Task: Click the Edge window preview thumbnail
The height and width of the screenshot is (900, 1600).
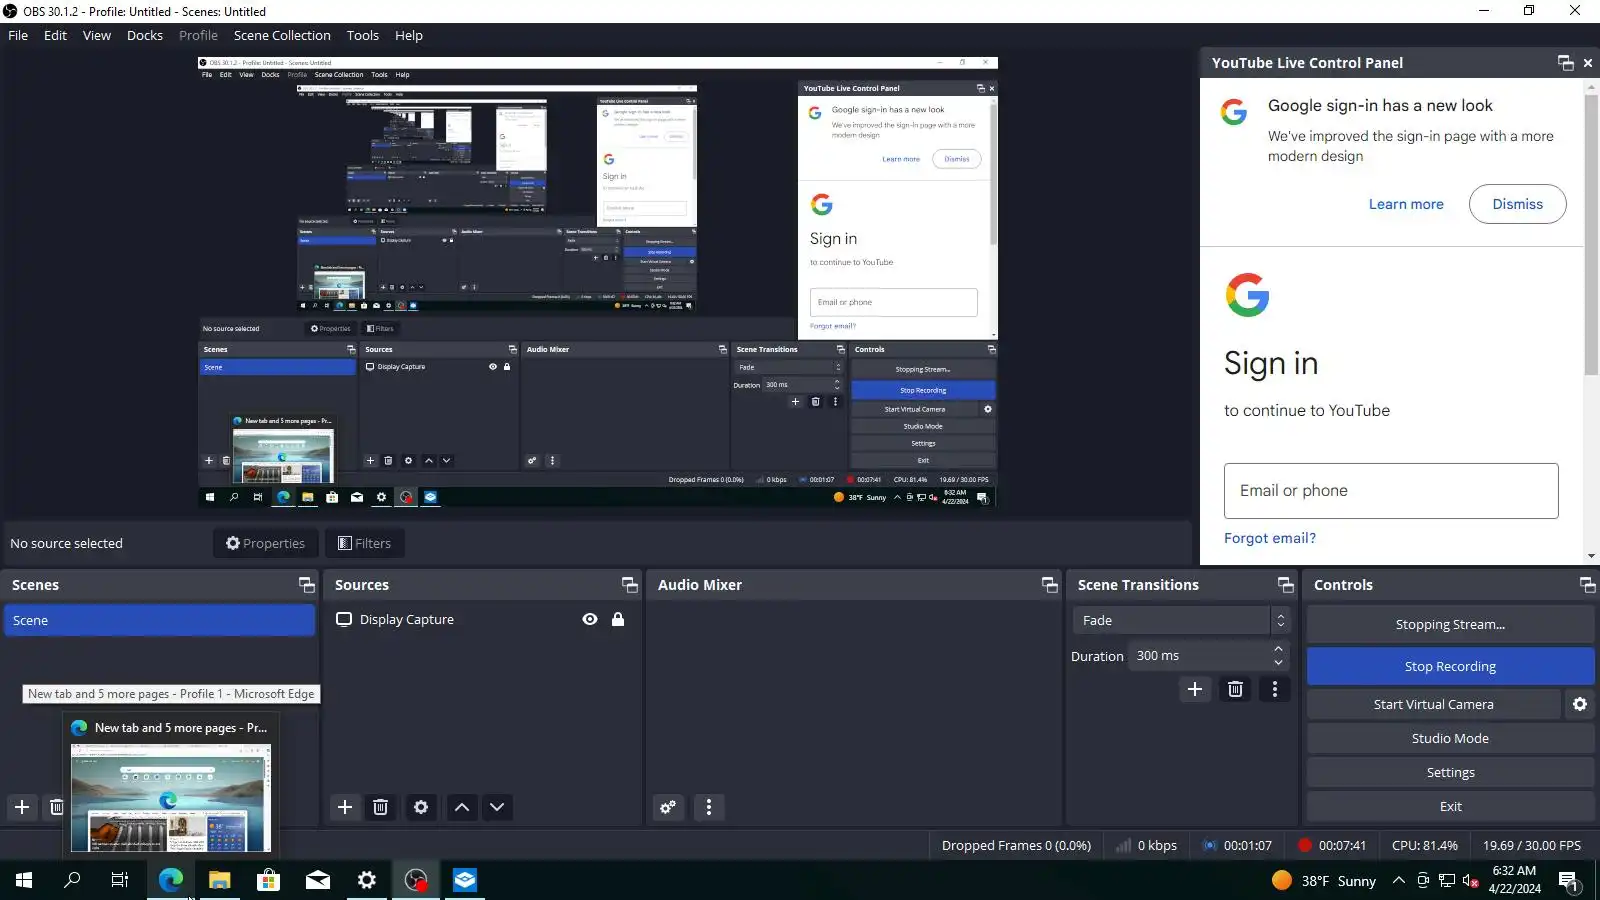Action: [171, 797]
